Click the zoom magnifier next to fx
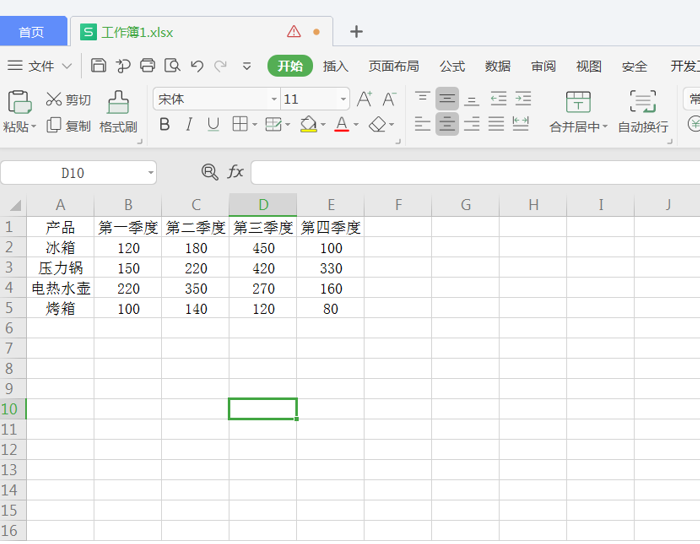Viewport: 700px width, 544px height. click(209, 172)
